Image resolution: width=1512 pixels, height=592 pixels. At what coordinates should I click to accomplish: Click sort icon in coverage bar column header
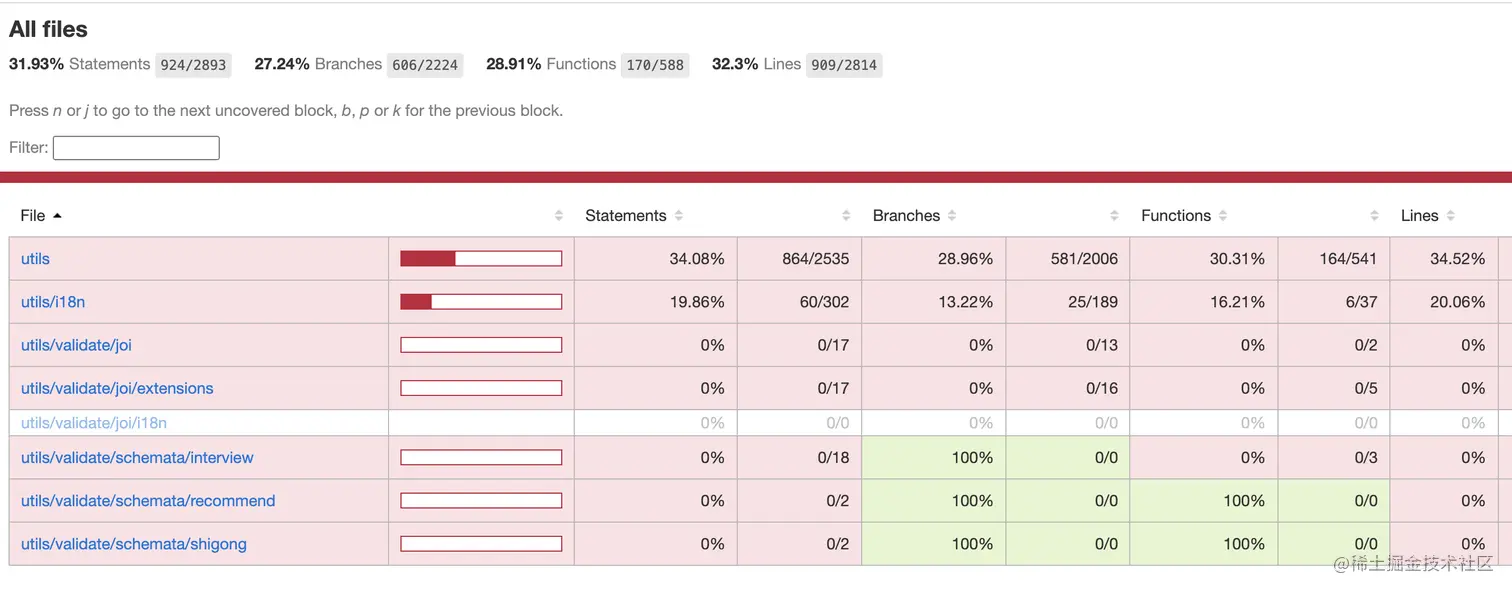point(559,216)
